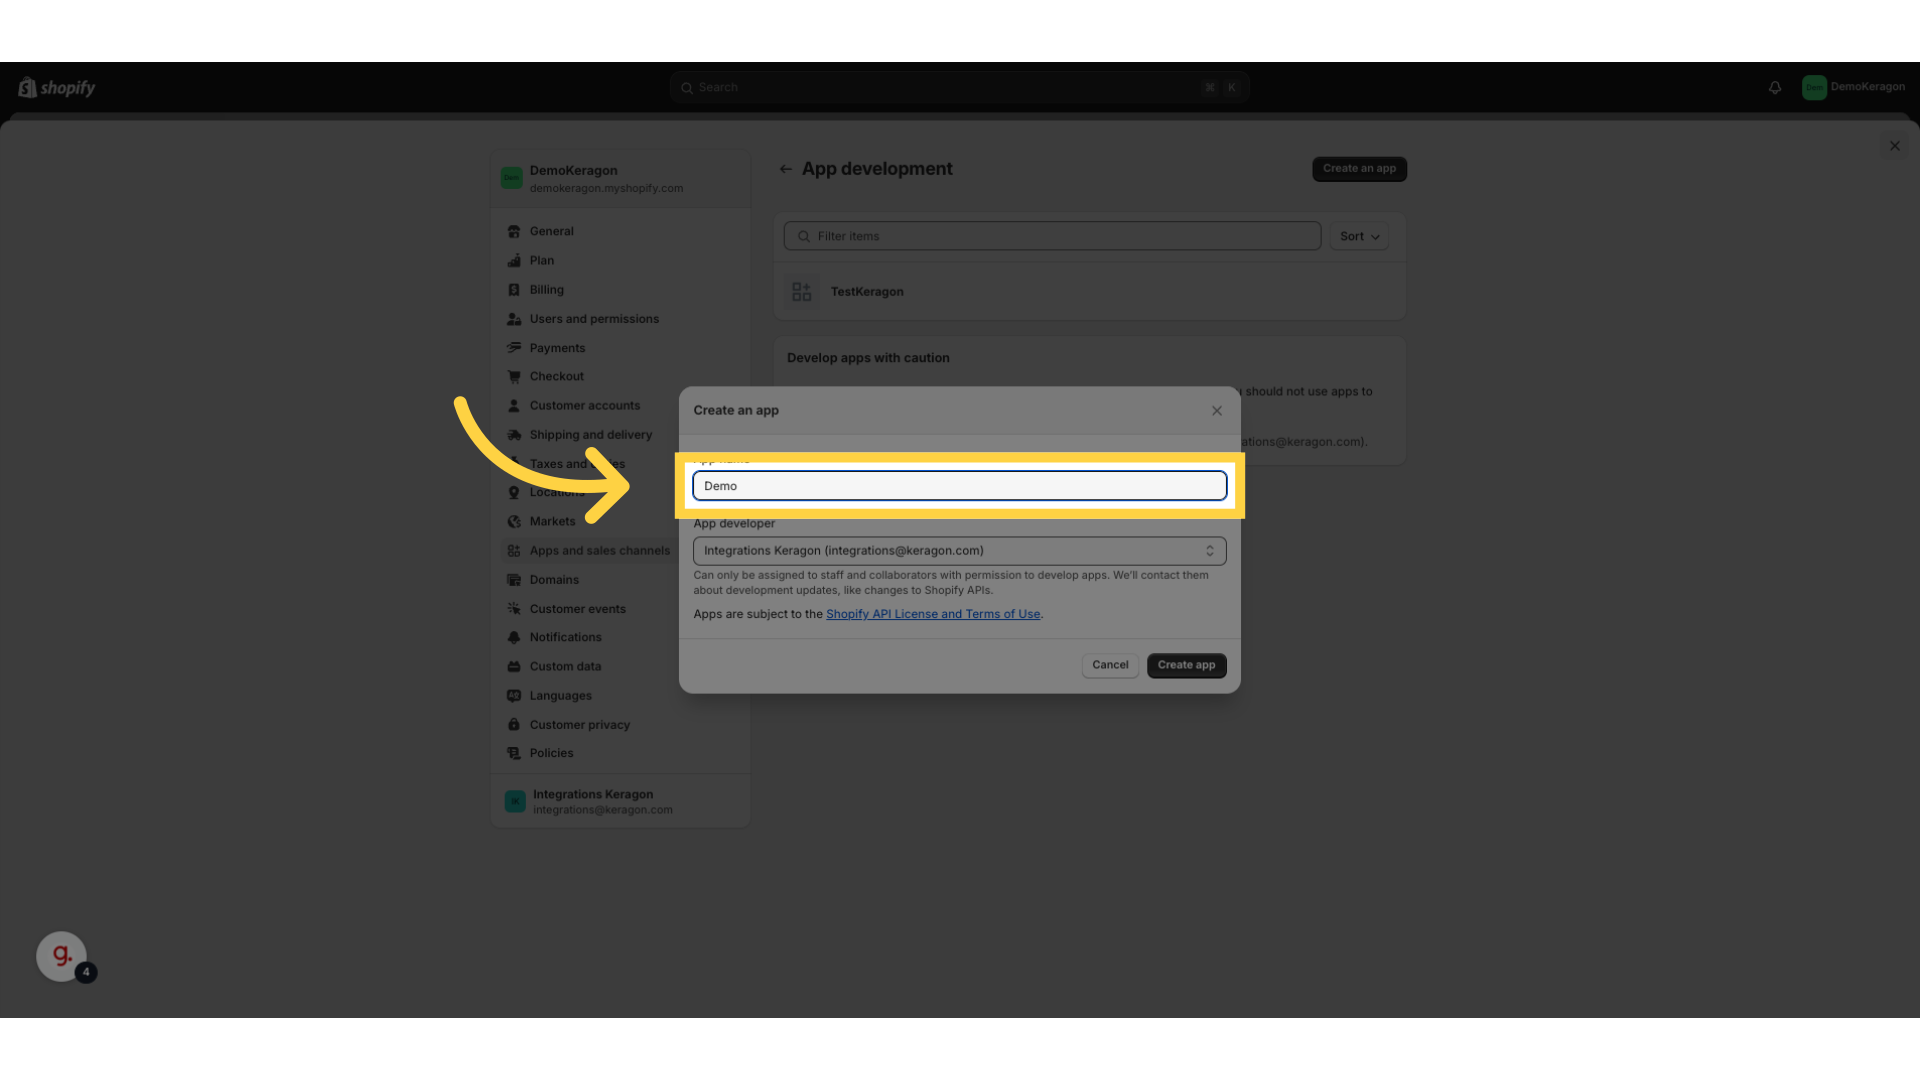Close the Create an app dialog
Screen dimensions: 1920x1080
coord(1217,411)
